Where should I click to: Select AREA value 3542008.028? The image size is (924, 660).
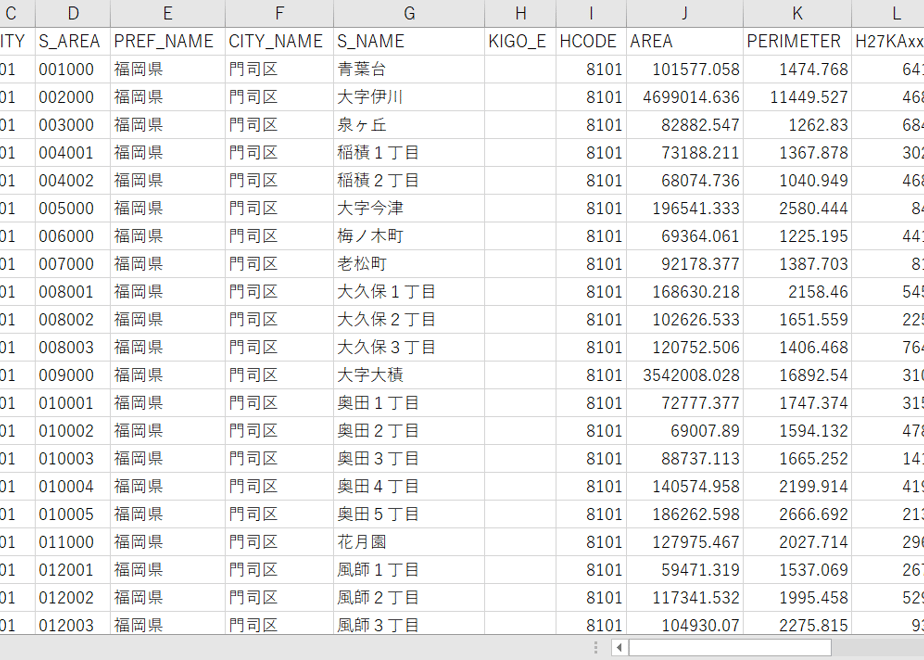(685, 375)
